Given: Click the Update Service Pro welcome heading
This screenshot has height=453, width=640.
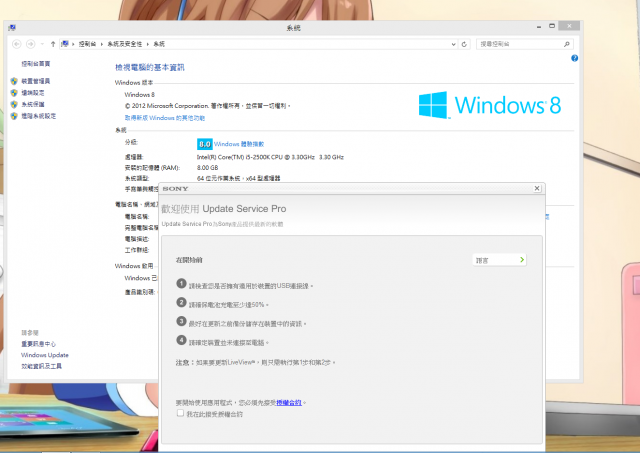Looking at the screenshot, I should pos(224,209).
